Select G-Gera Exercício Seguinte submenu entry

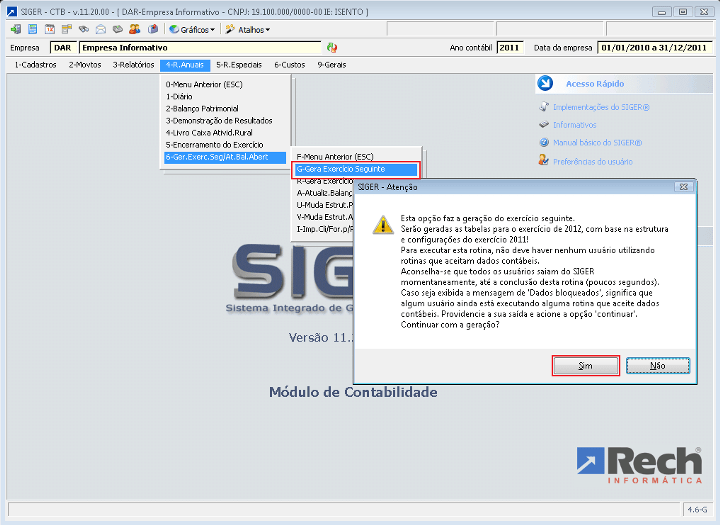pos(356,169)
